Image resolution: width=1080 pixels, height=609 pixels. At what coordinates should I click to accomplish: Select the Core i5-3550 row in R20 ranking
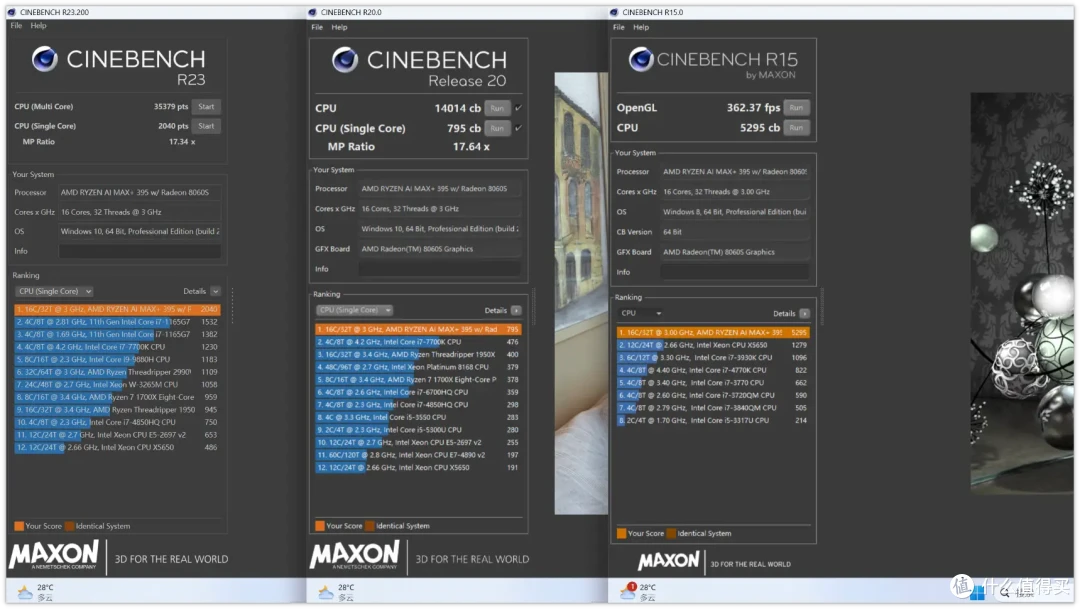(418, 417)
